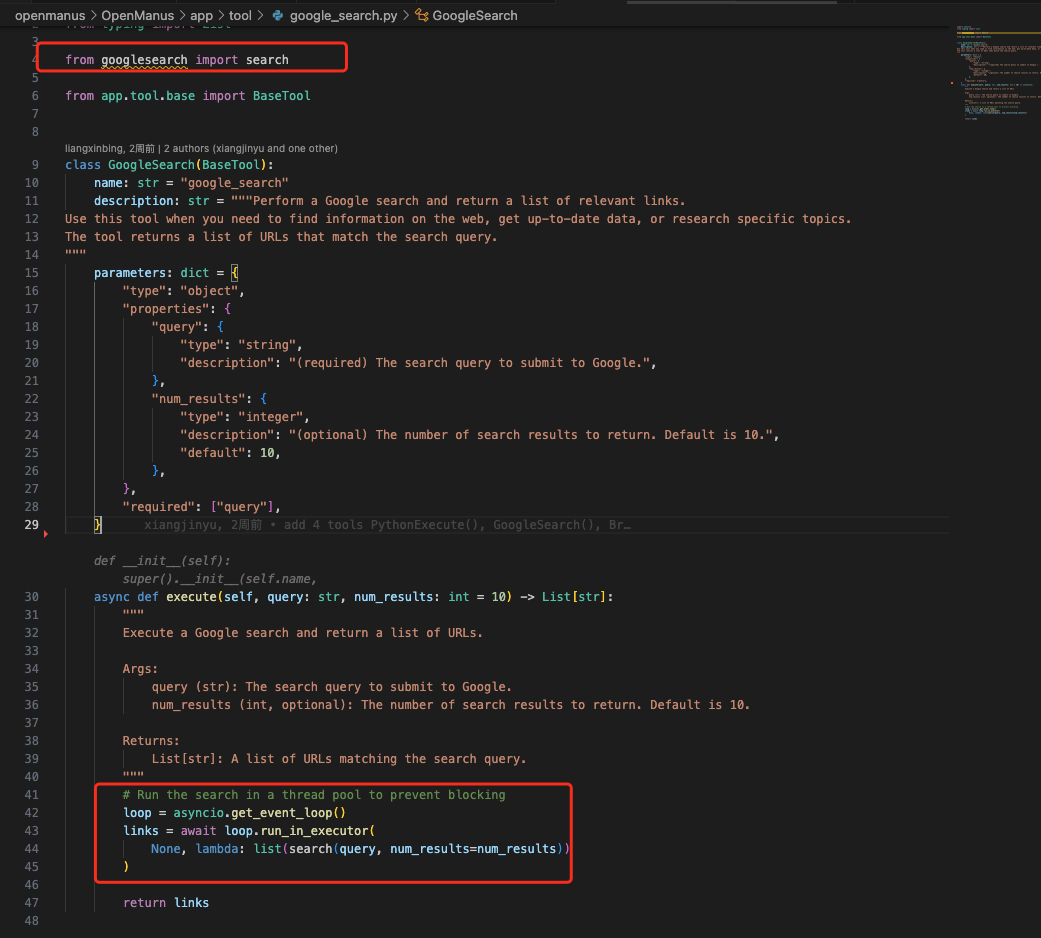The width and height of the screenshot is (1041, 938).
Task: Click the highlighted opening brace after parameters
Action: pos(234,273)
